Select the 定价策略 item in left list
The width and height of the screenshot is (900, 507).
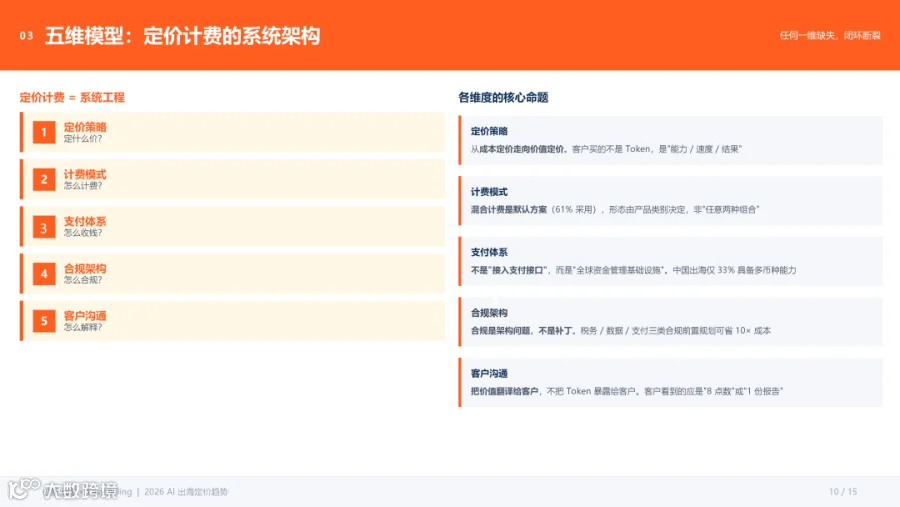(232, 132)
